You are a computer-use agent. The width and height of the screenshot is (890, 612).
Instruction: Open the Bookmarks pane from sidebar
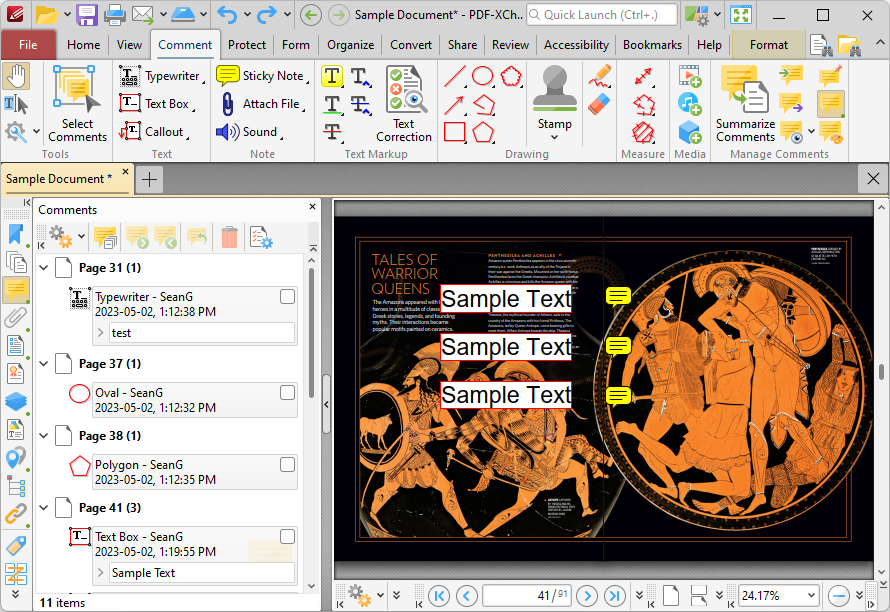[x=16, y=234]
